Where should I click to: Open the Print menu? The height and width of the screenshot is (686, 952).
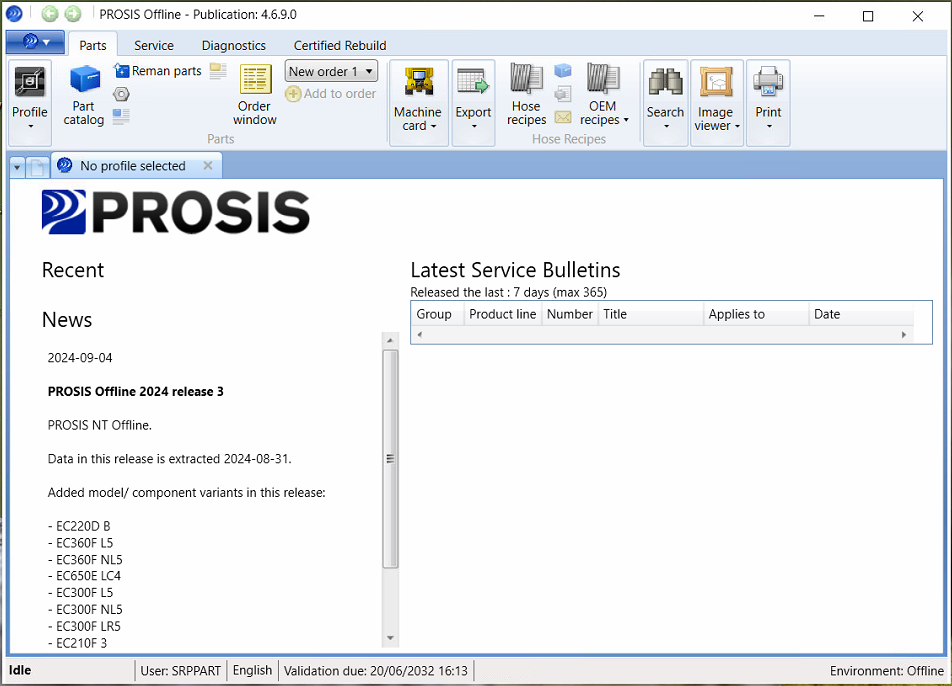pos(768,103)
